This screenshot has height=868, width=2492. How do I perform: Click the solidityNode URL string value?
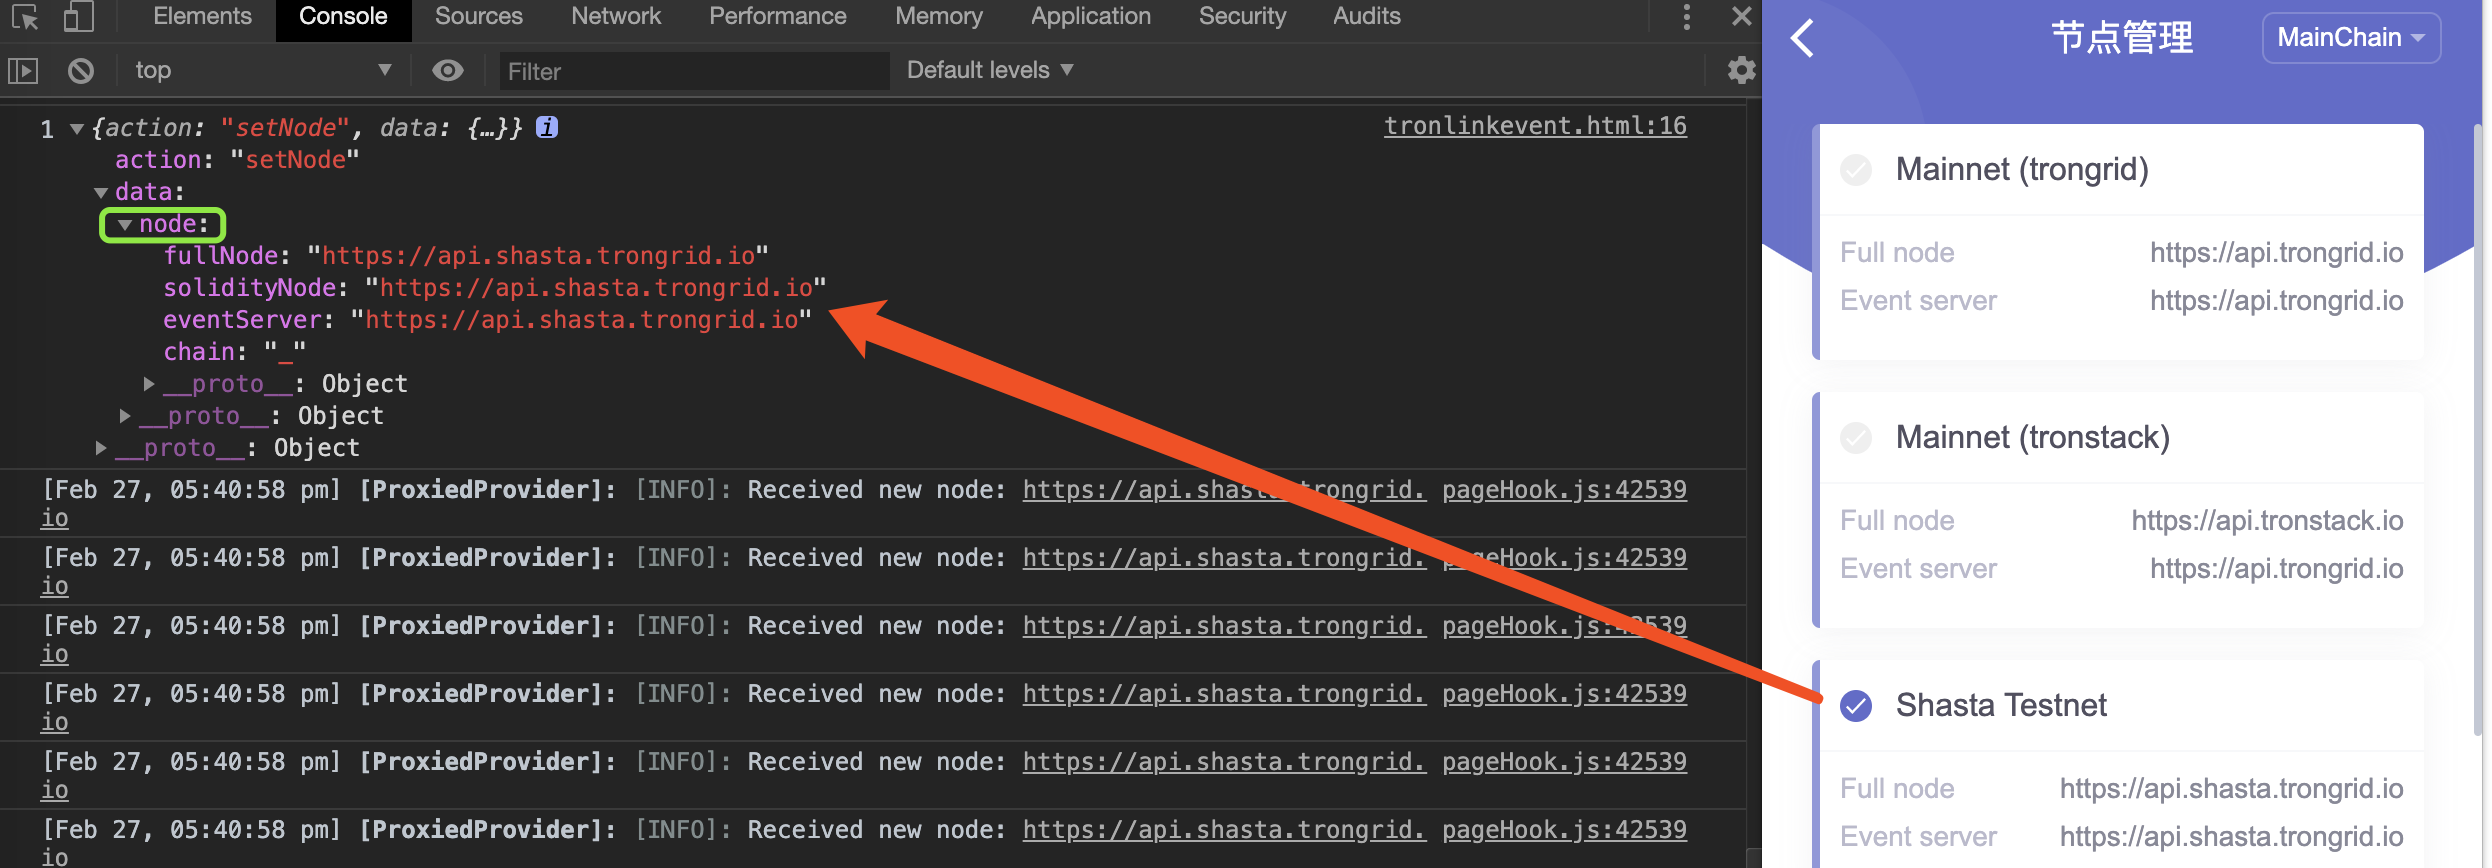[x=596, y=288]
